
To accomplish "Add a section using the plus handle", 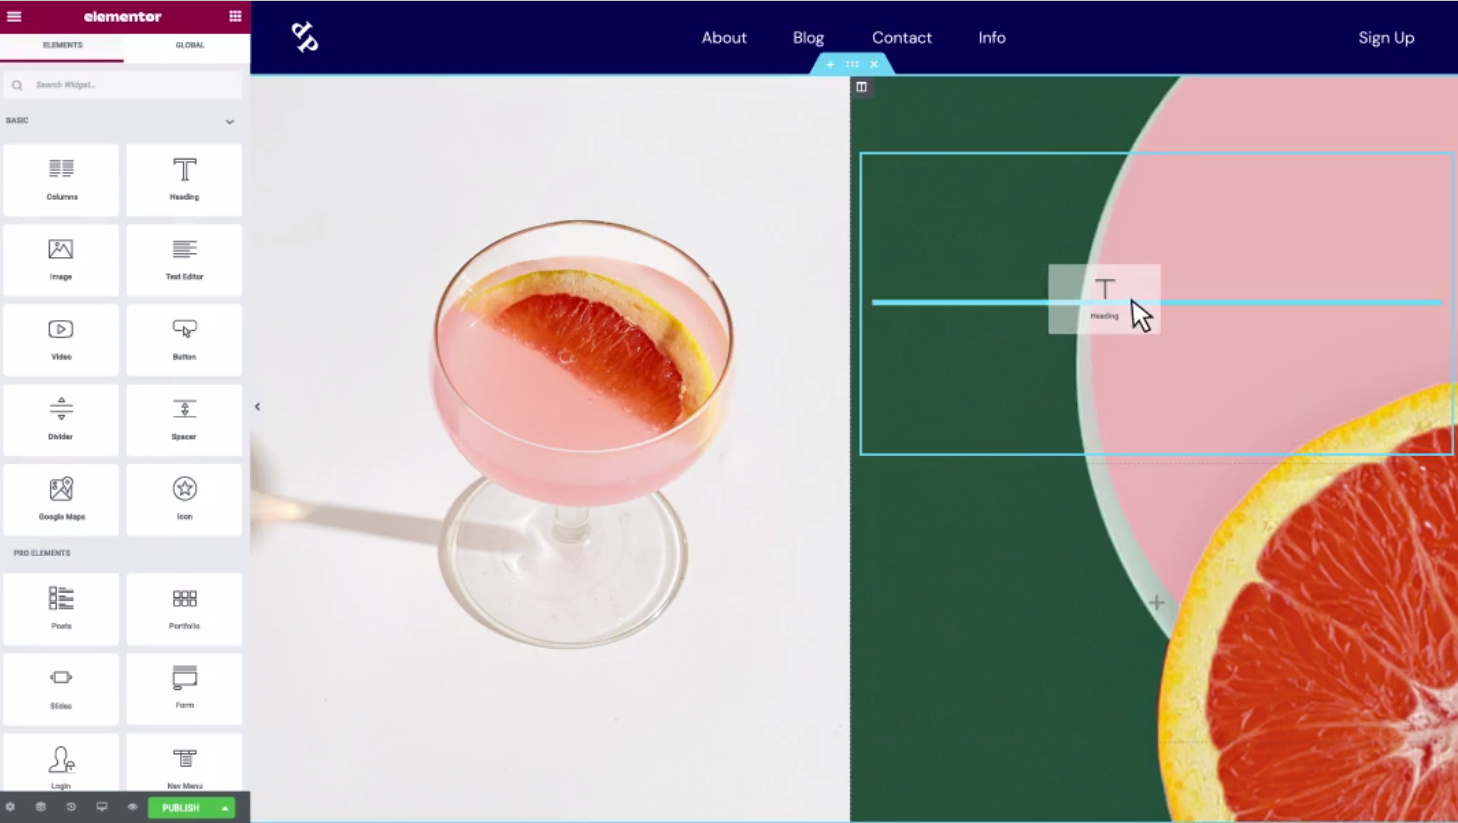I will (830, 64).
